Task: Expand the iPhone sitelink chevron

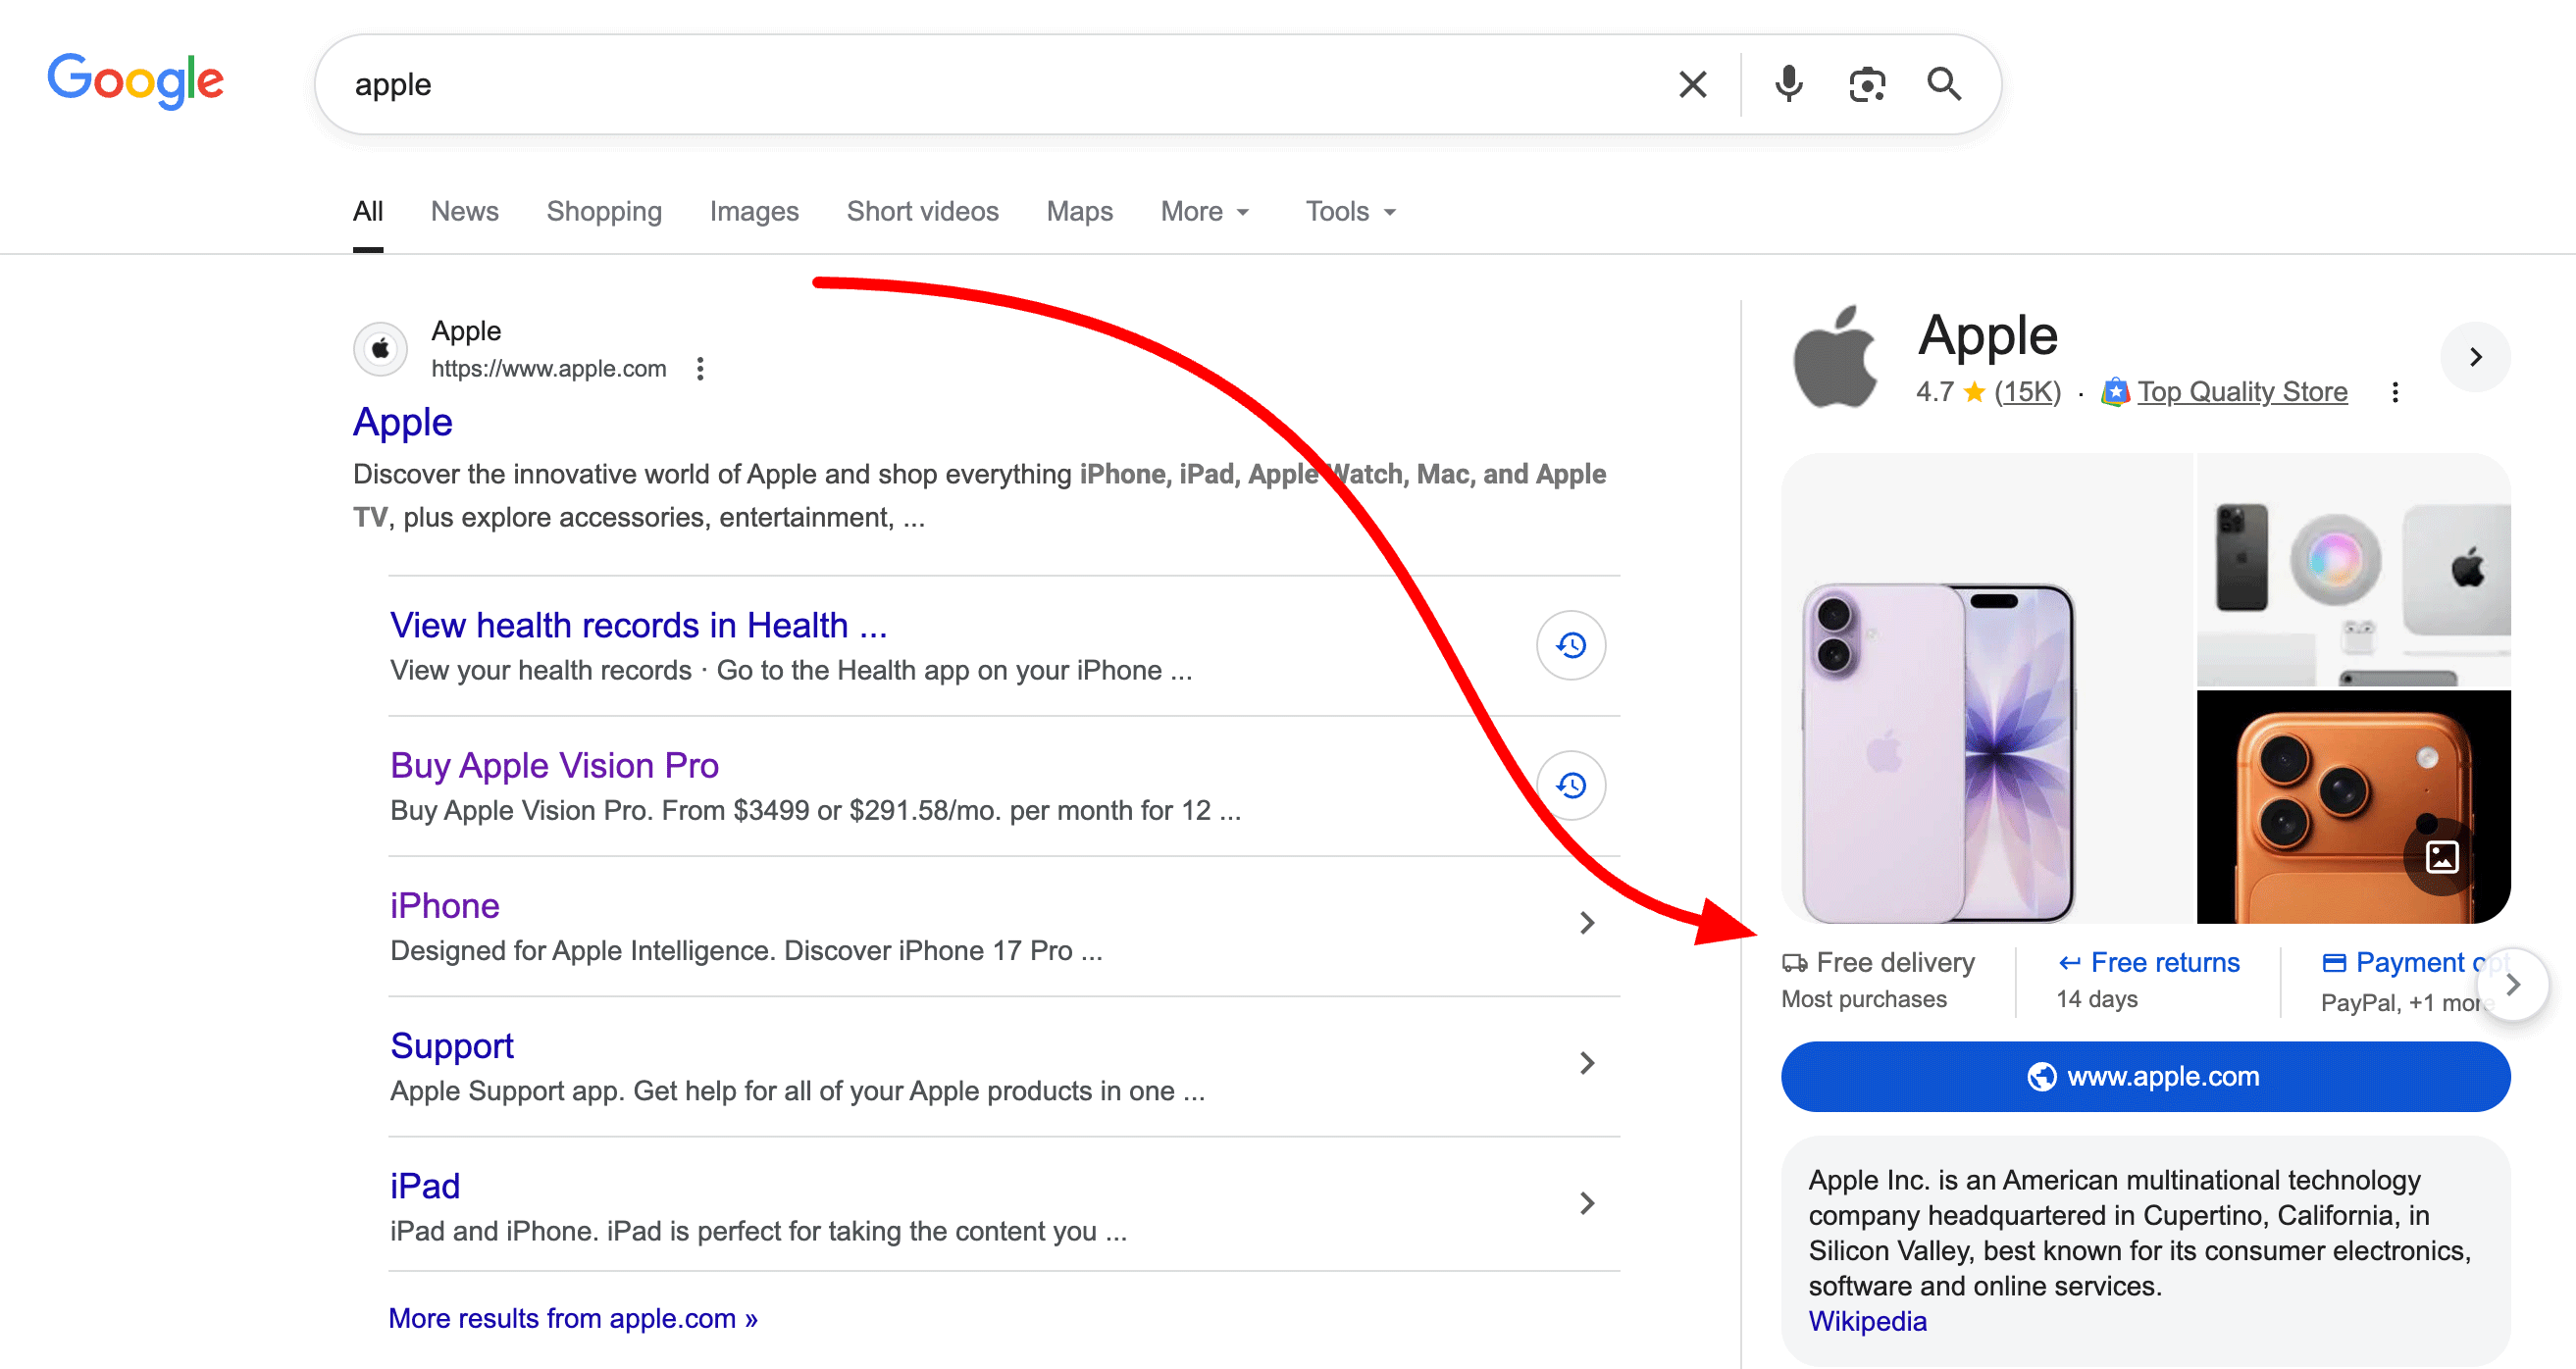Action: point(1586,923)
